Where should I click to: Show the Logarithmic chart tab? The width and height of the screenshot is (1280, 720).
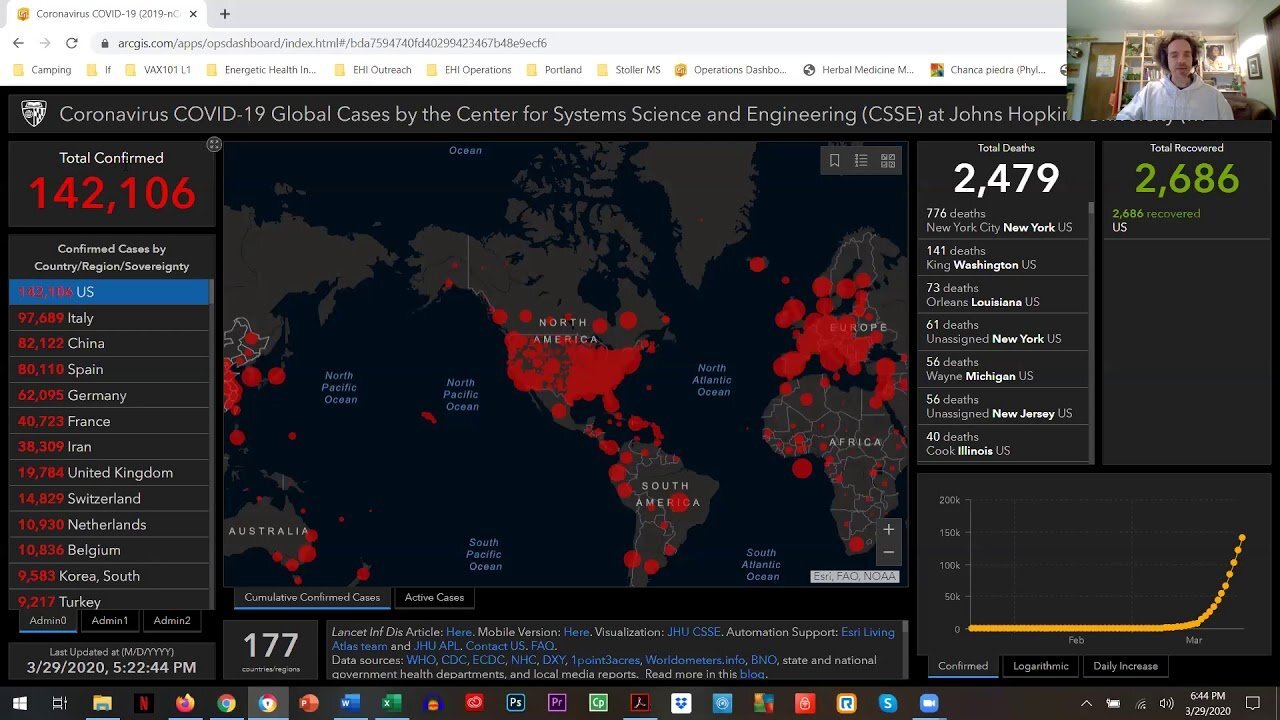pyautogui.click(x=1040, y=666)
